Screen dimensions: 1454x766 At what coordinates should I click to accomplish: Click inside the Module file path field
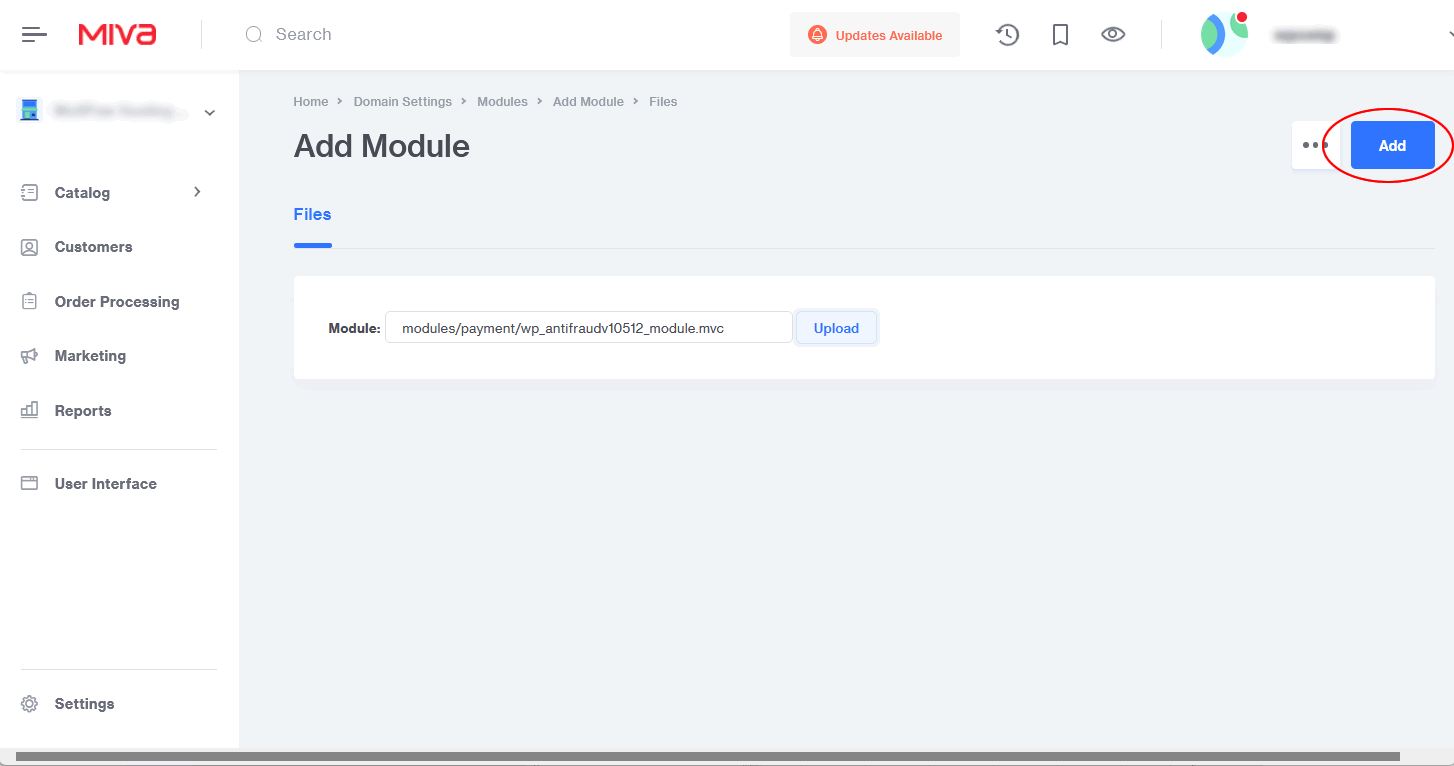(588, 327)
